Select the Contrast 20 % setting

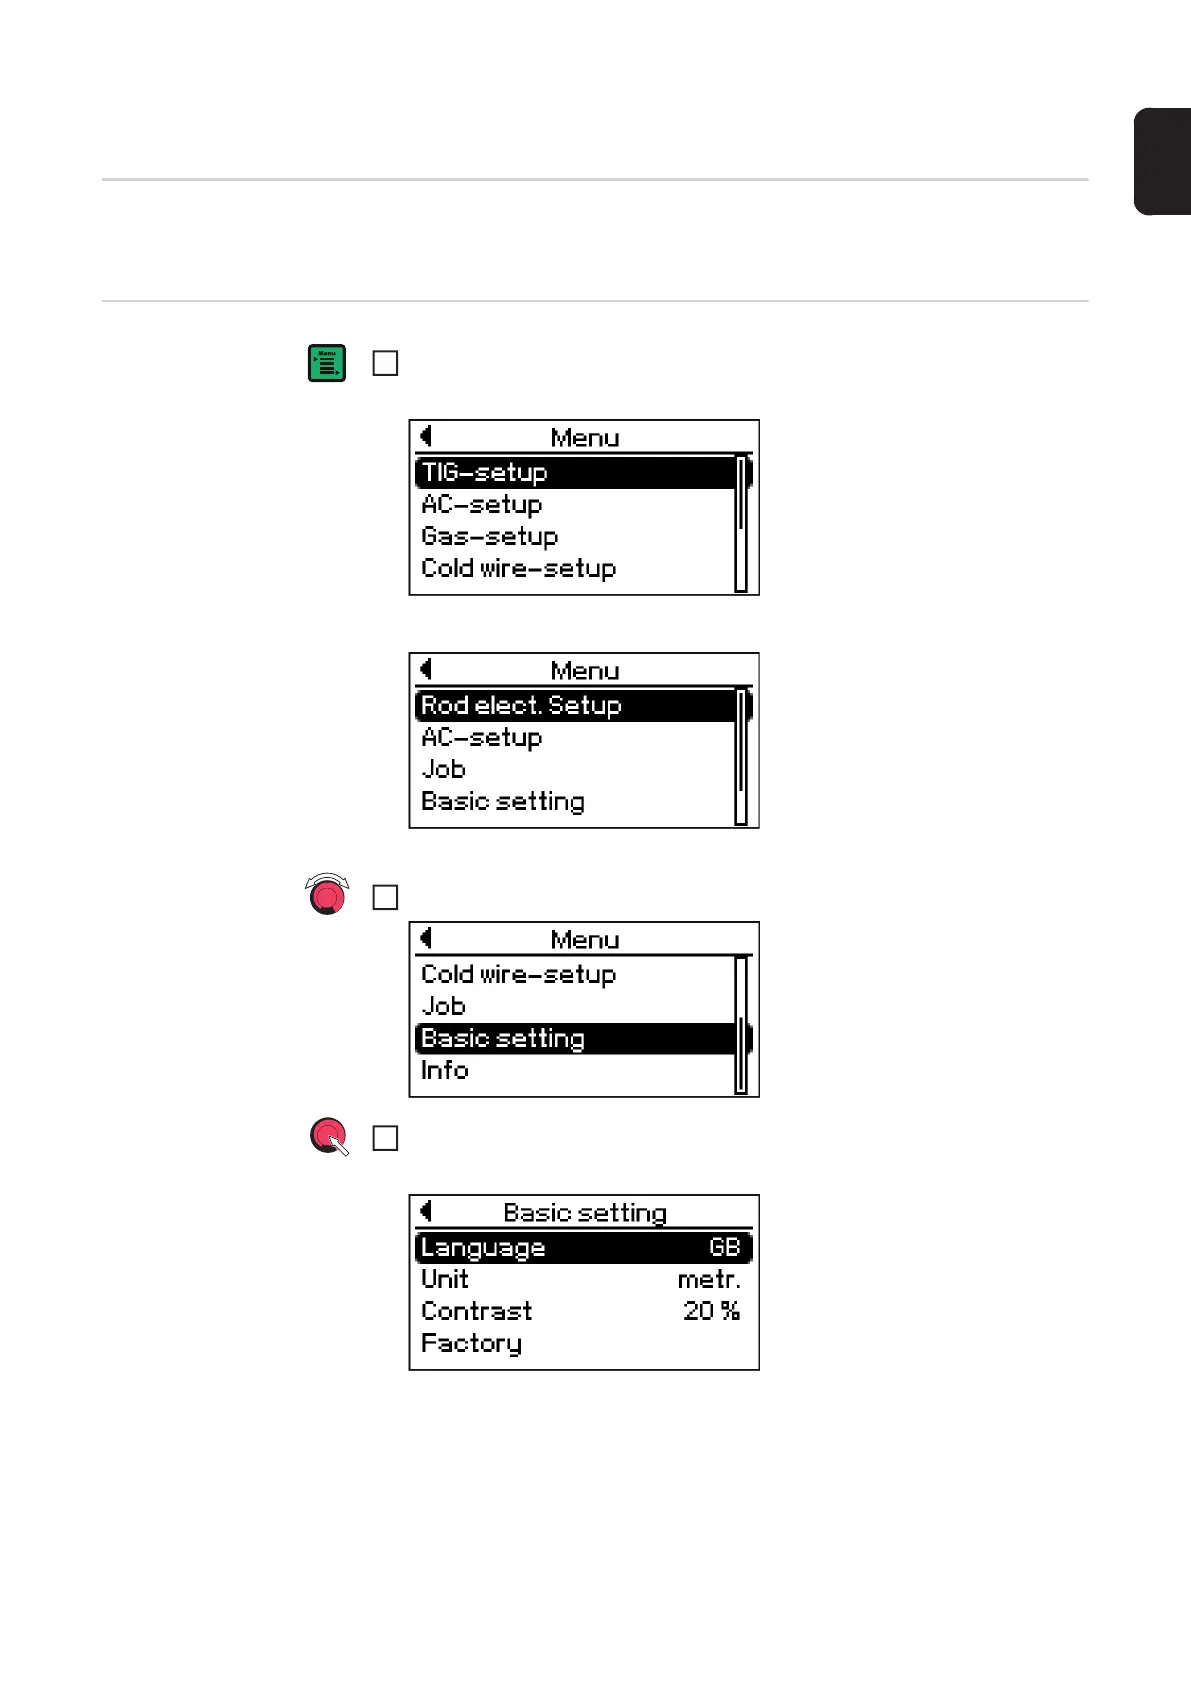[580, 1311]
